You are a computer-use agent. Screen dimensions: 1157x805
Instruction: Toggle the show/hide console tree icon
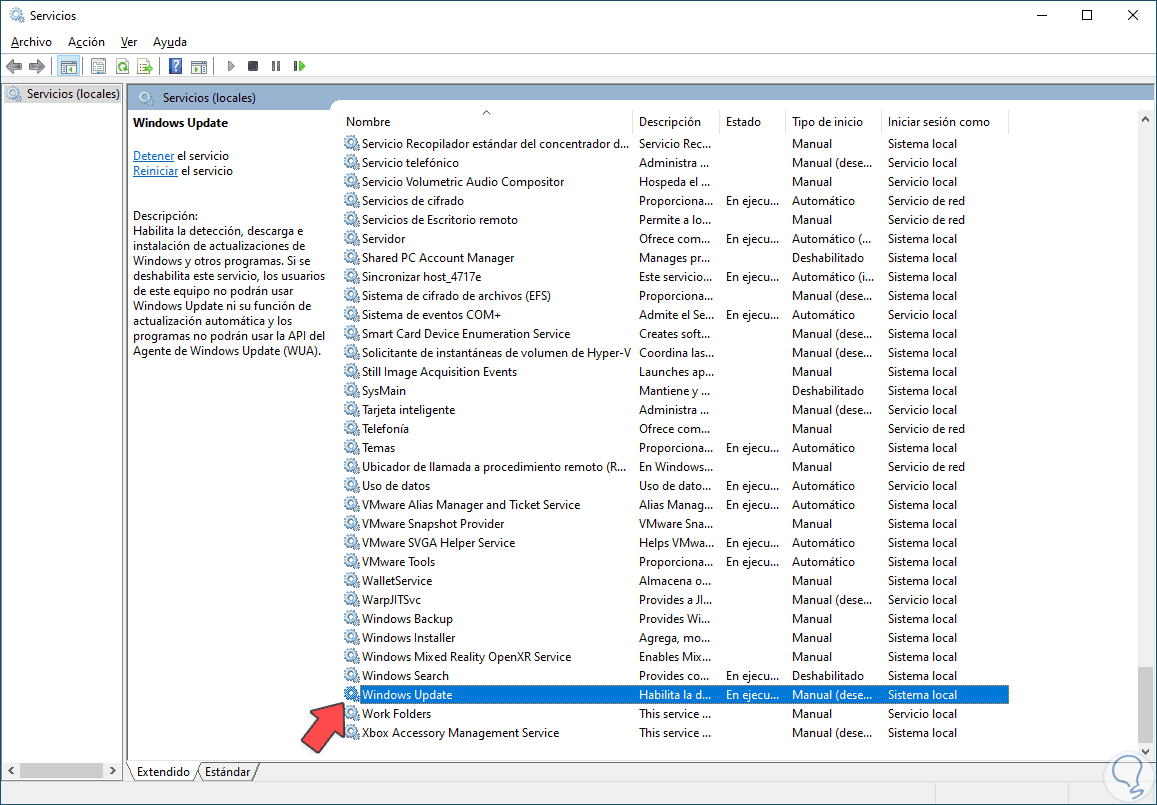[69, 66]
